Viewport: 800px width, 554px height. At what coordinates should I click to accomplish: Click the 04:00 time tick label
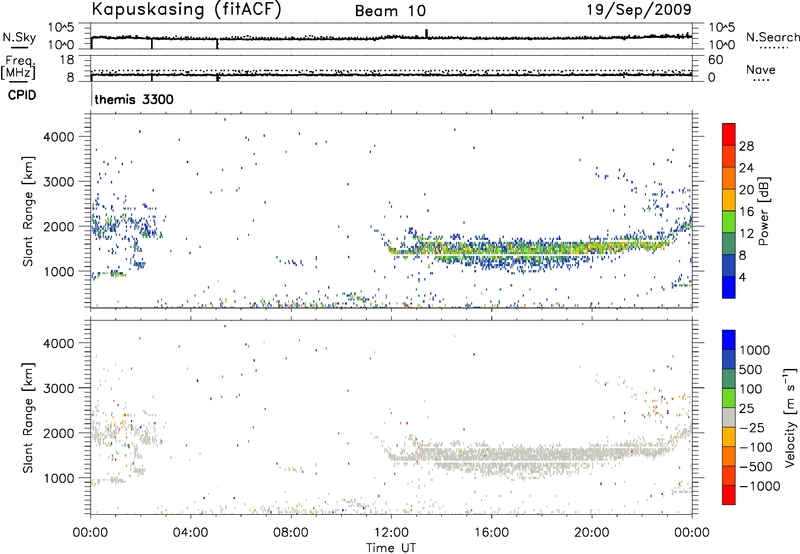click(191, 533)
